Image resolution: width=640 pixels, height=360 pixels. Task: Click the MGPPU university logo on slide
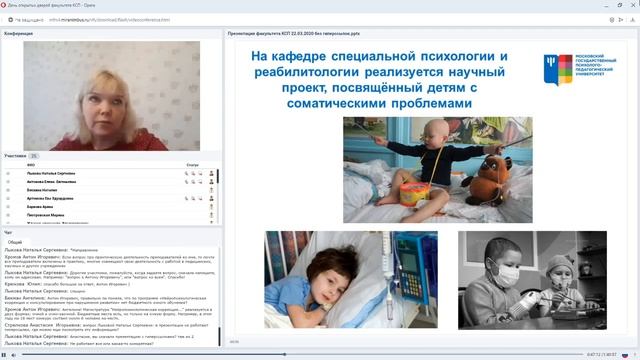[x=580, y=70]
